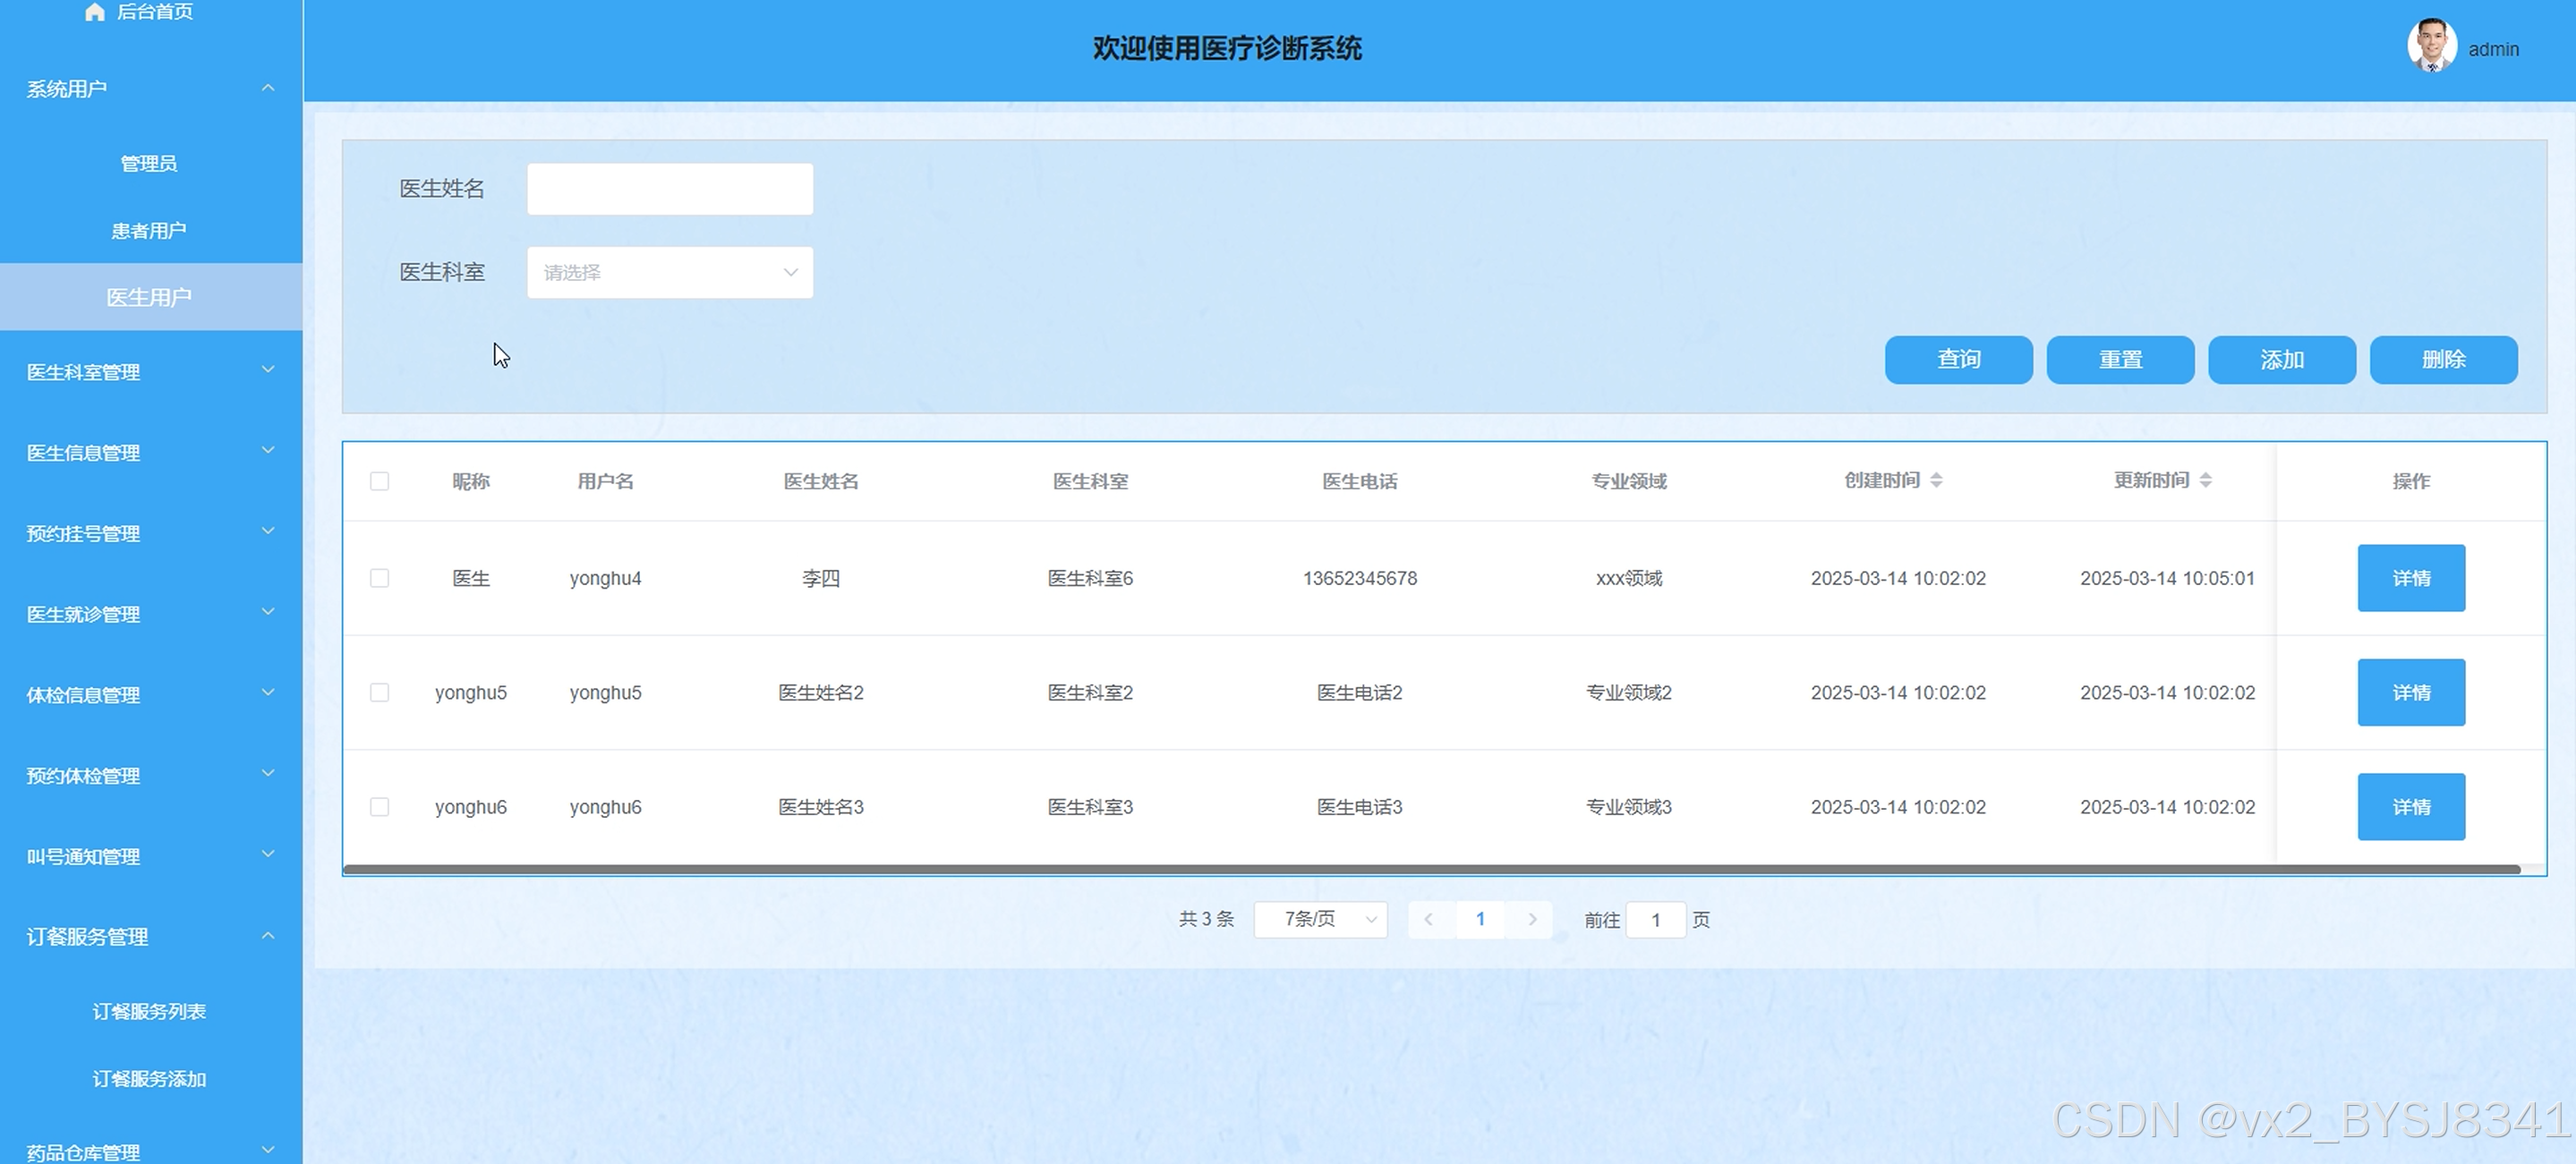Collapse the 系统用户 menu chevron

268,88
